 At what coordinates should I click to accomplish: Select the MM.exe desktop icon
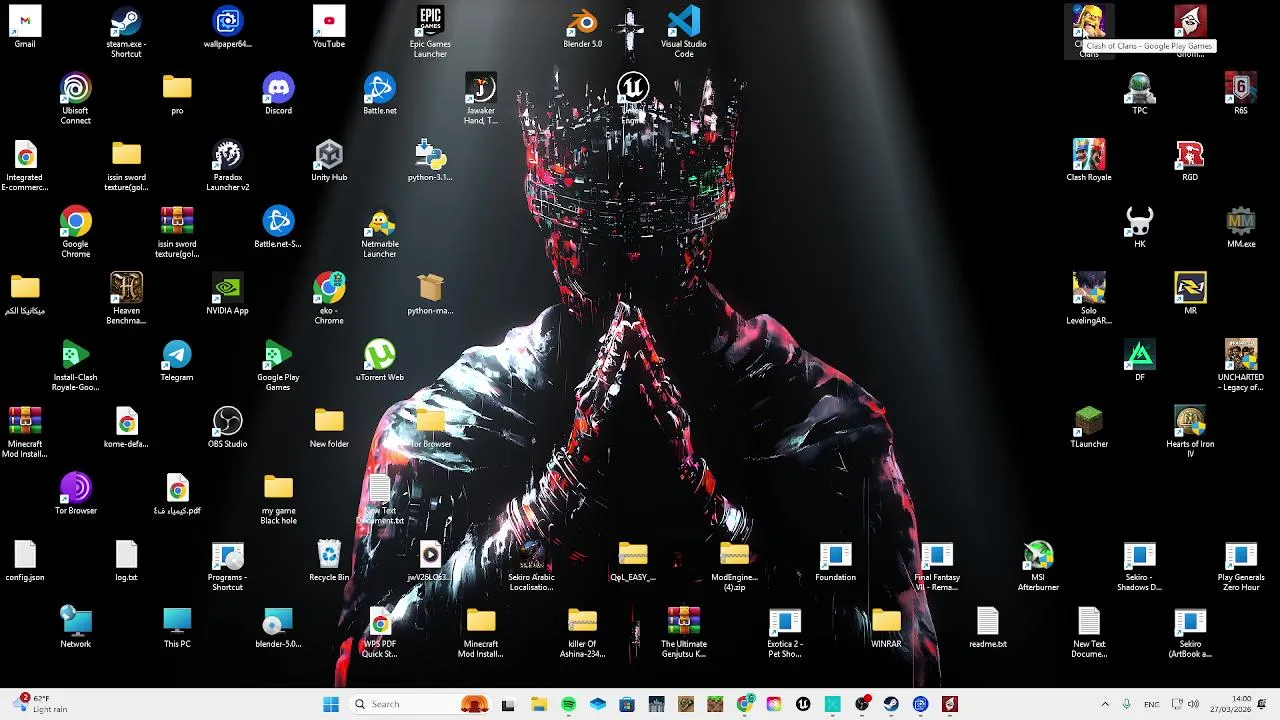click(x=1241, y=228)
